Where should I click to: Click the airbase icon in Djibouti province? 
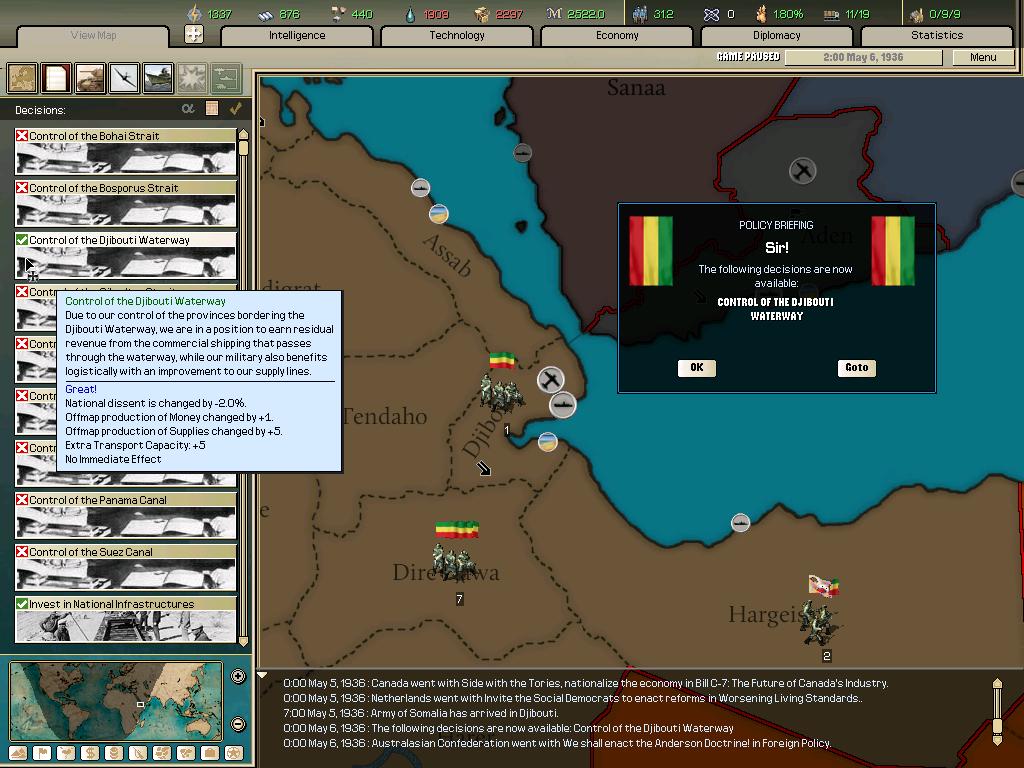pos(551,379)
